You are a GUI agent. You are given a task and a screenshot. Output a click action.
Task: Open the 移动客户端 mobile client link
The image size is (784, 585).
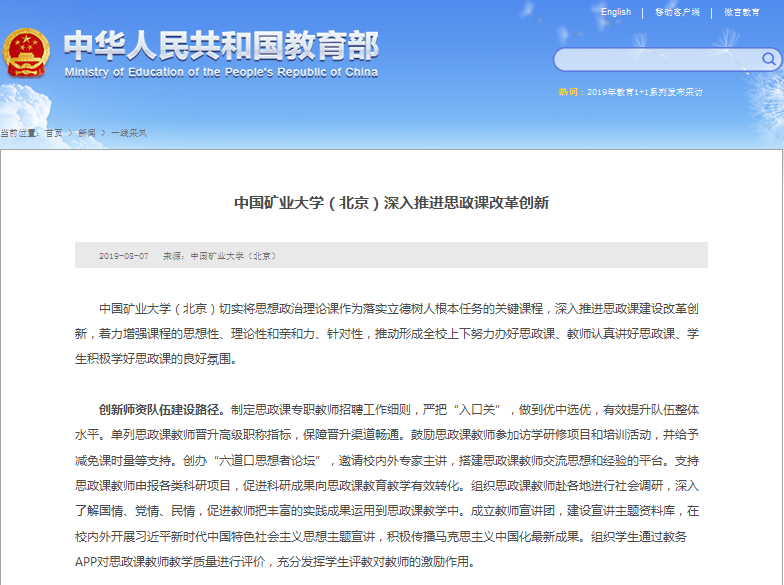(x=677, y=12)
